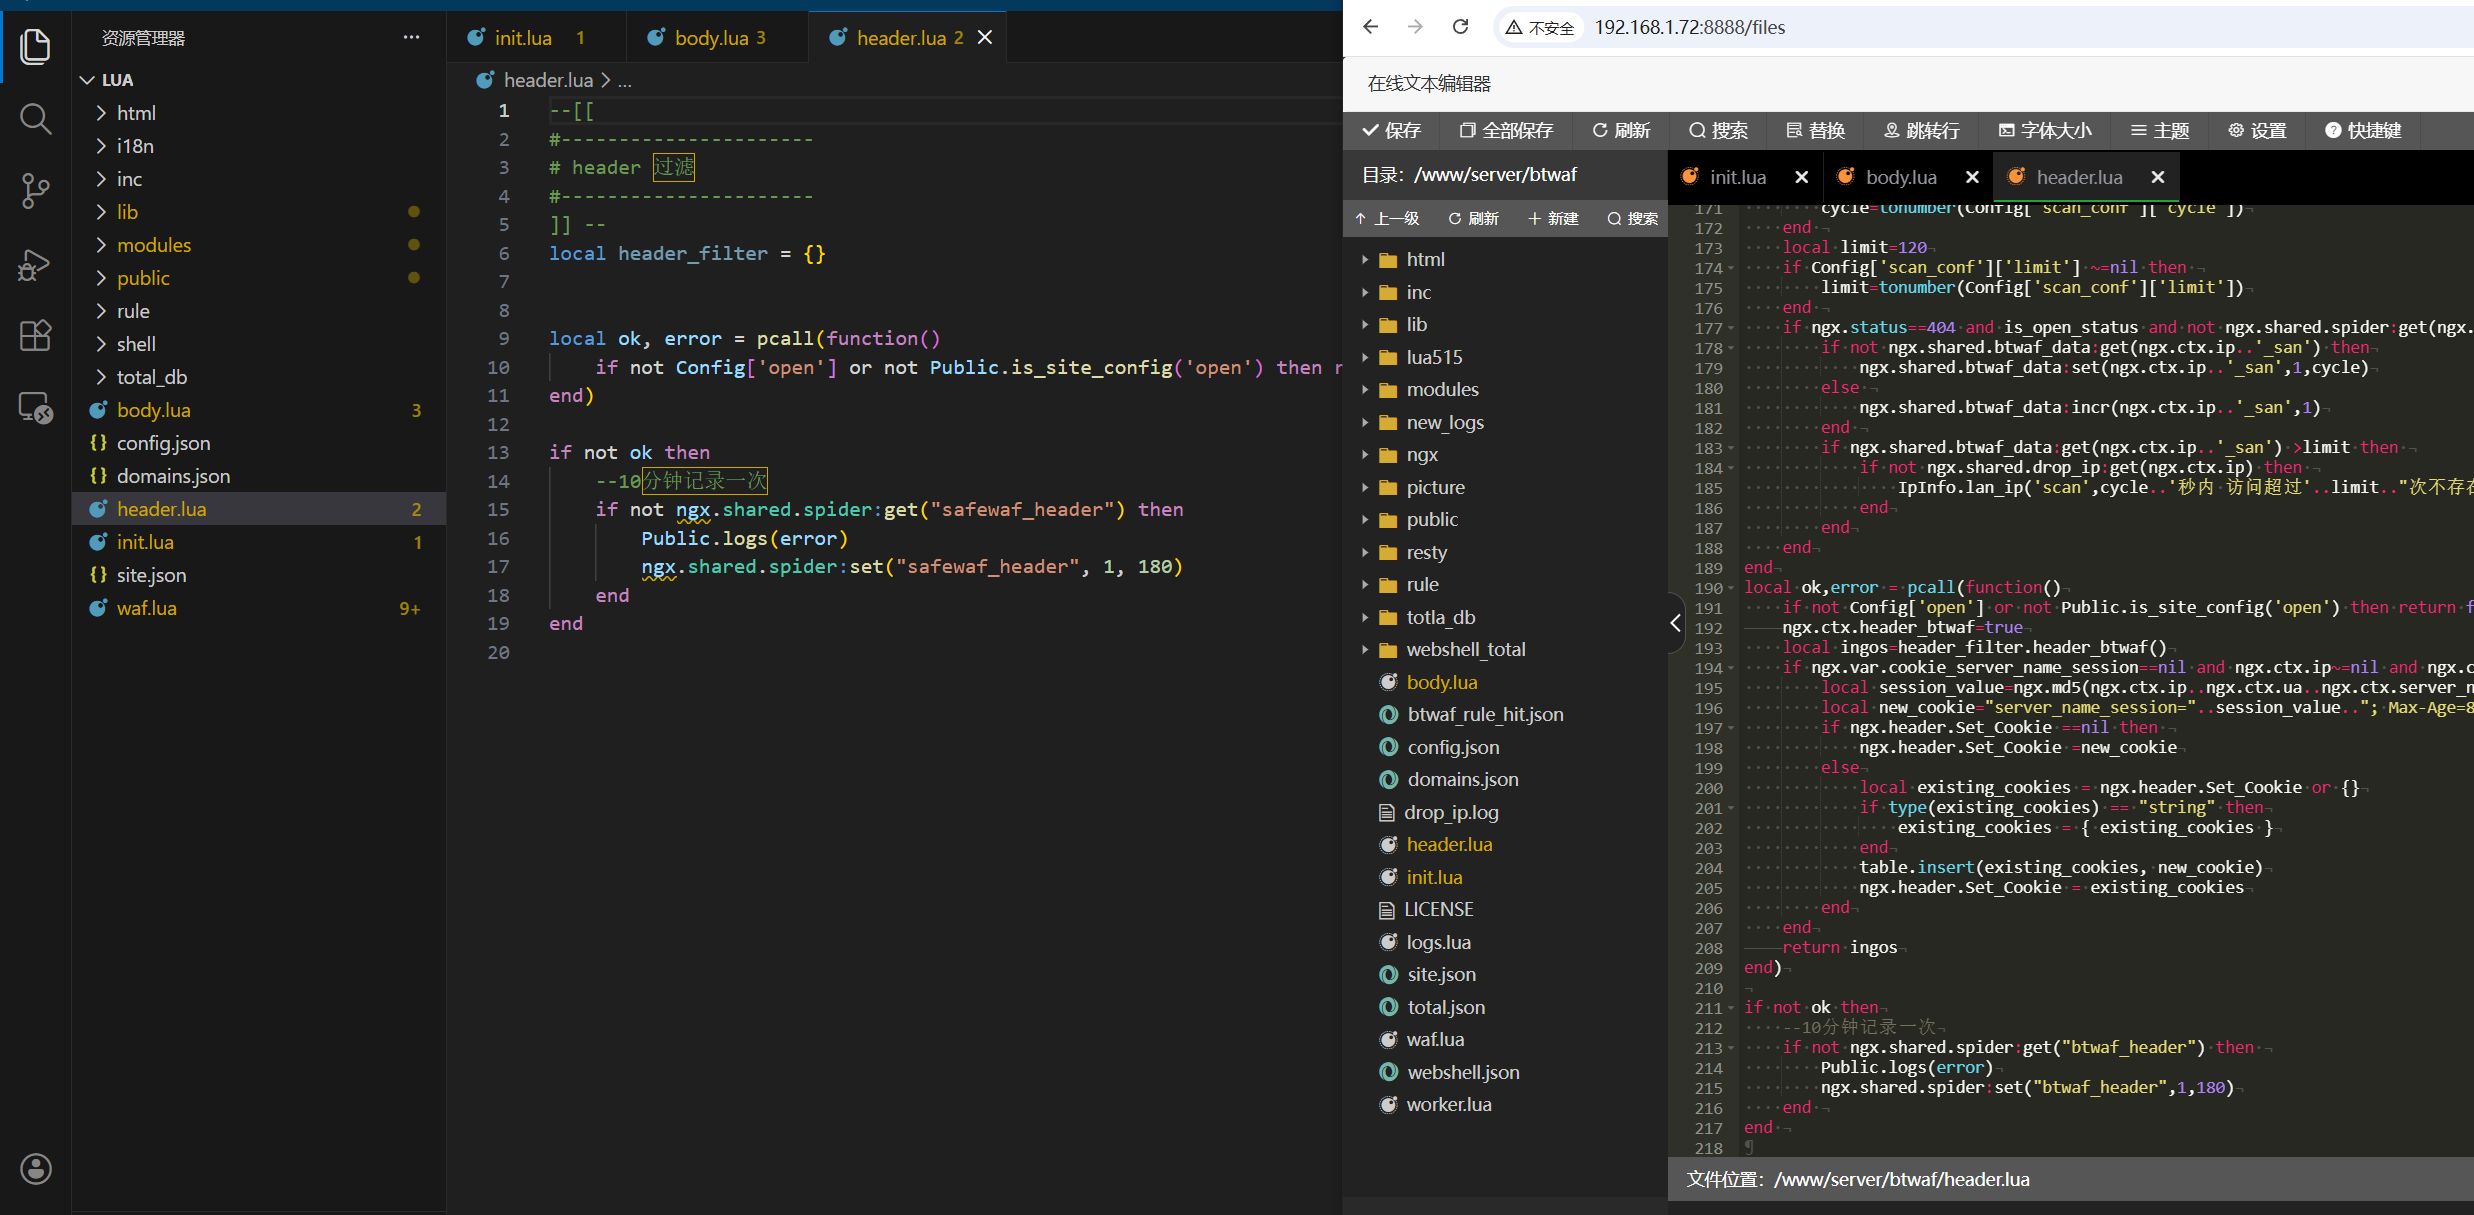The width and height of the screenshot is (2474, 1215).
Task: Click the 保存 save button
Action: pos(1392,130)
